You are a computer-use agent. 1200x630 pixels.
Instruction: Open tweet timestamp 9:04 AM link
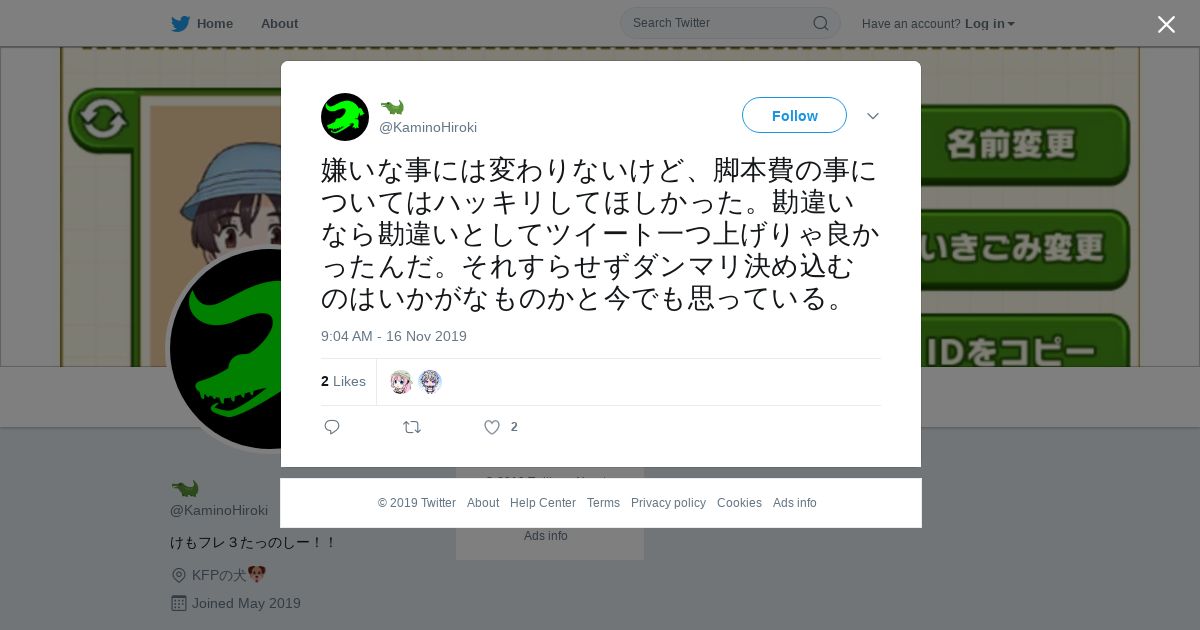[x=394, y=336]
